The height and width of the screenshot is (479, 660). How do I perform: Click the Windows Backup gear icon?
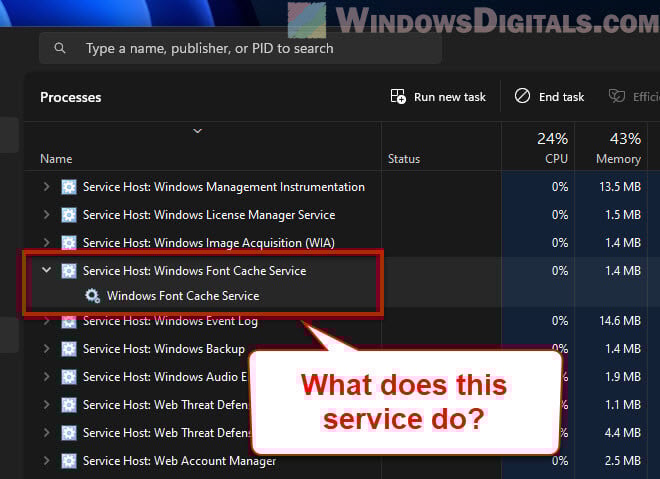click(x=69, y=349)
